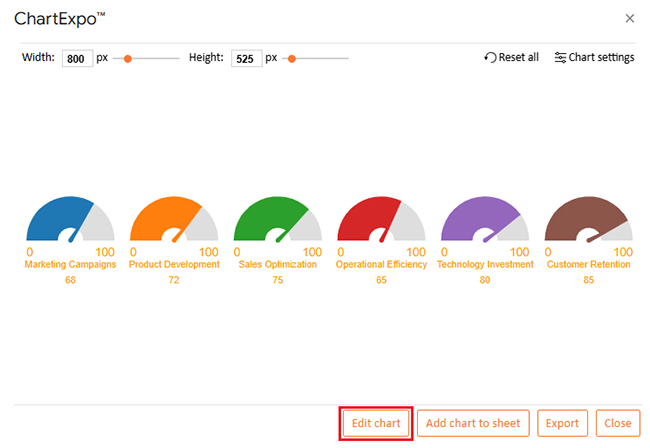Click the Marketing Campaigns label
Screen dimensions: 650x448
pyautogui.click(x=70, y=265)
